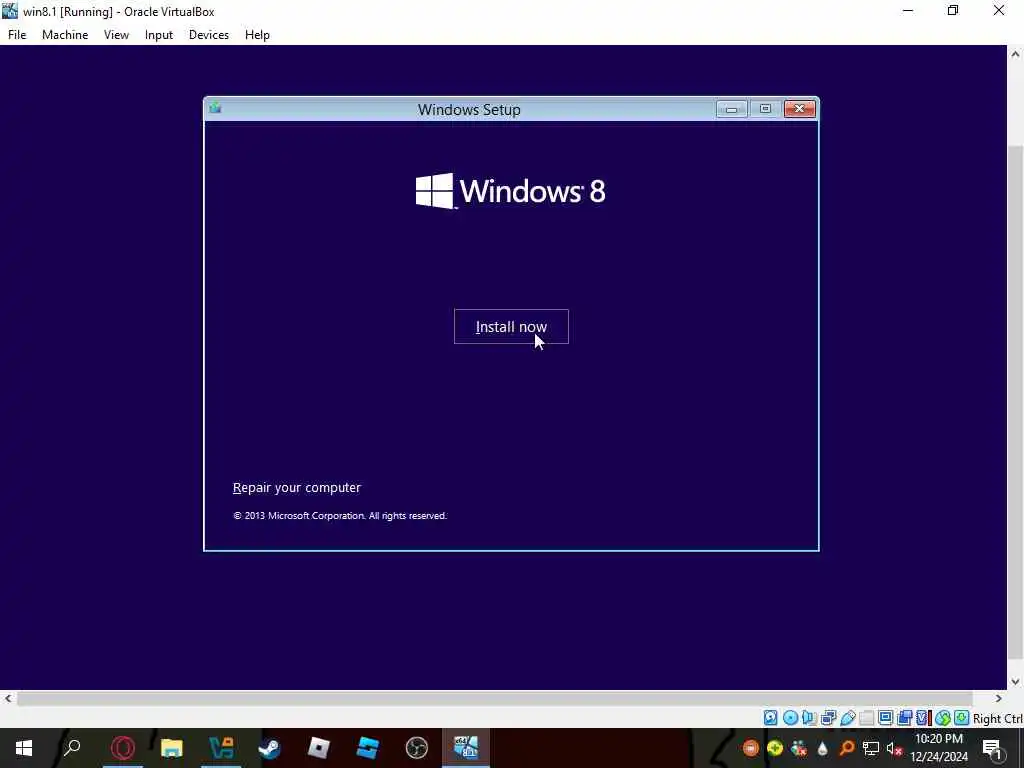Open the Input menu

159,35
